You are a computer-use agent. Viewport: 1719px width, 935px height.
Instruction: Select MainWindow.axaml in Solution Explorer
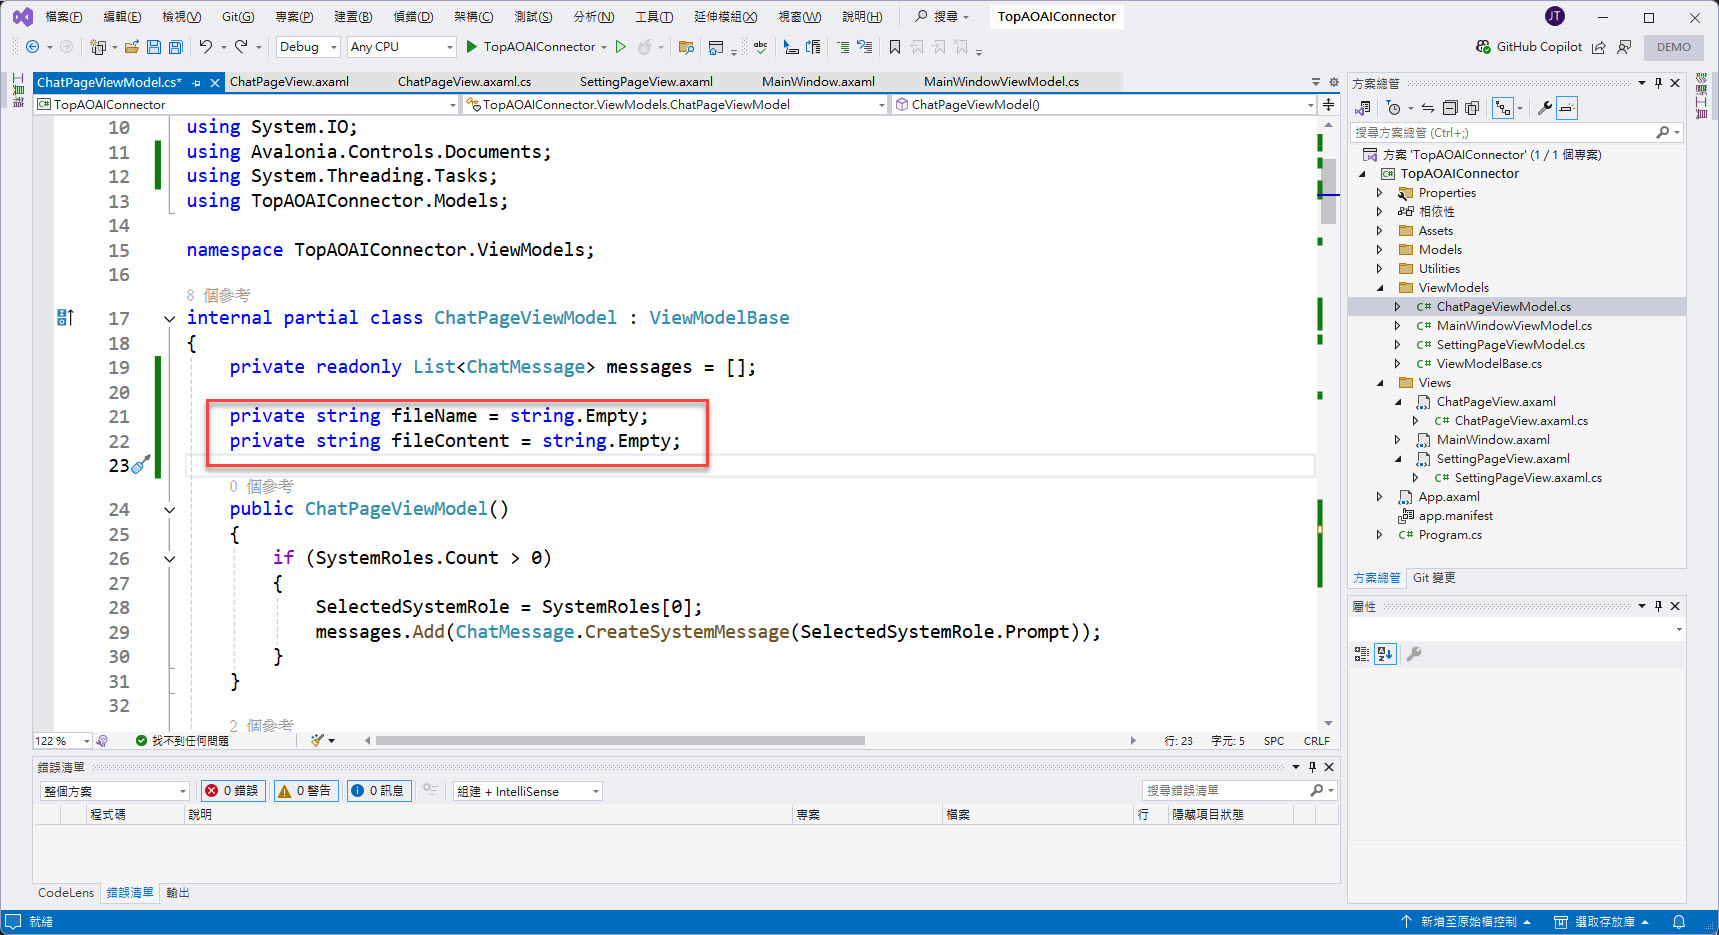coord(1493,440)
